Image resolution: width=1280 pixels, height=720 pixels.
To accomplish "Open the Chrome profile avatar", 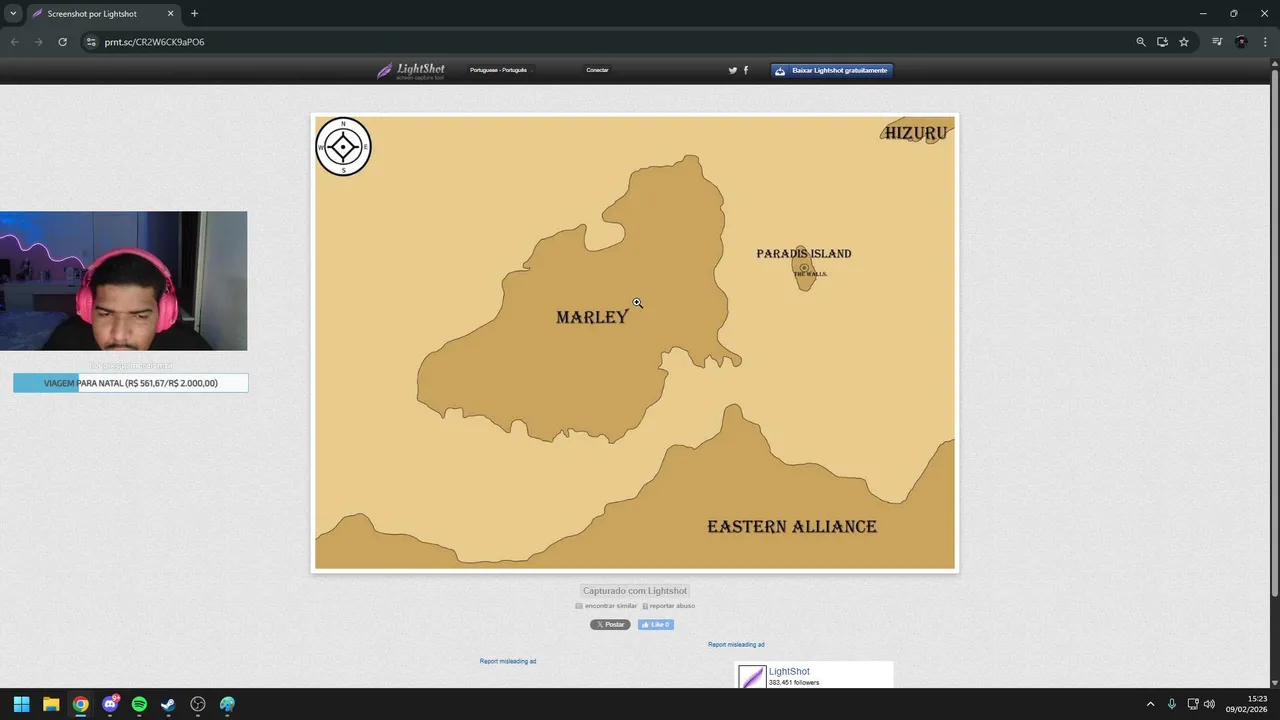I will click(1241, 42).
